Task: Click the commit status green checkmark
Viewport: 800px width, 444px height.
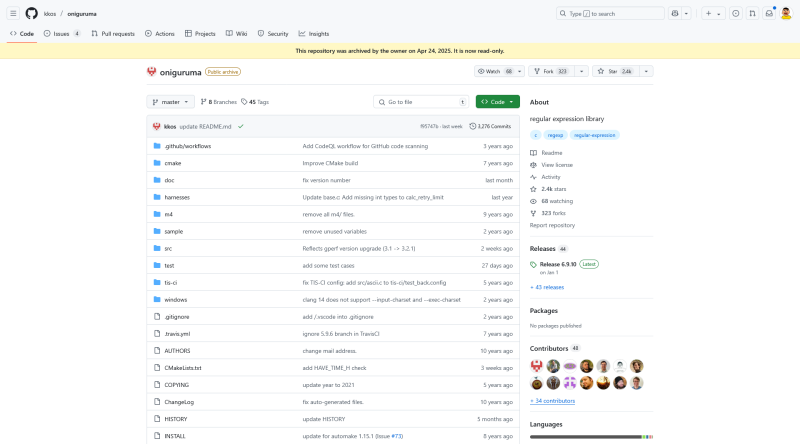Action: coord(241,127)
